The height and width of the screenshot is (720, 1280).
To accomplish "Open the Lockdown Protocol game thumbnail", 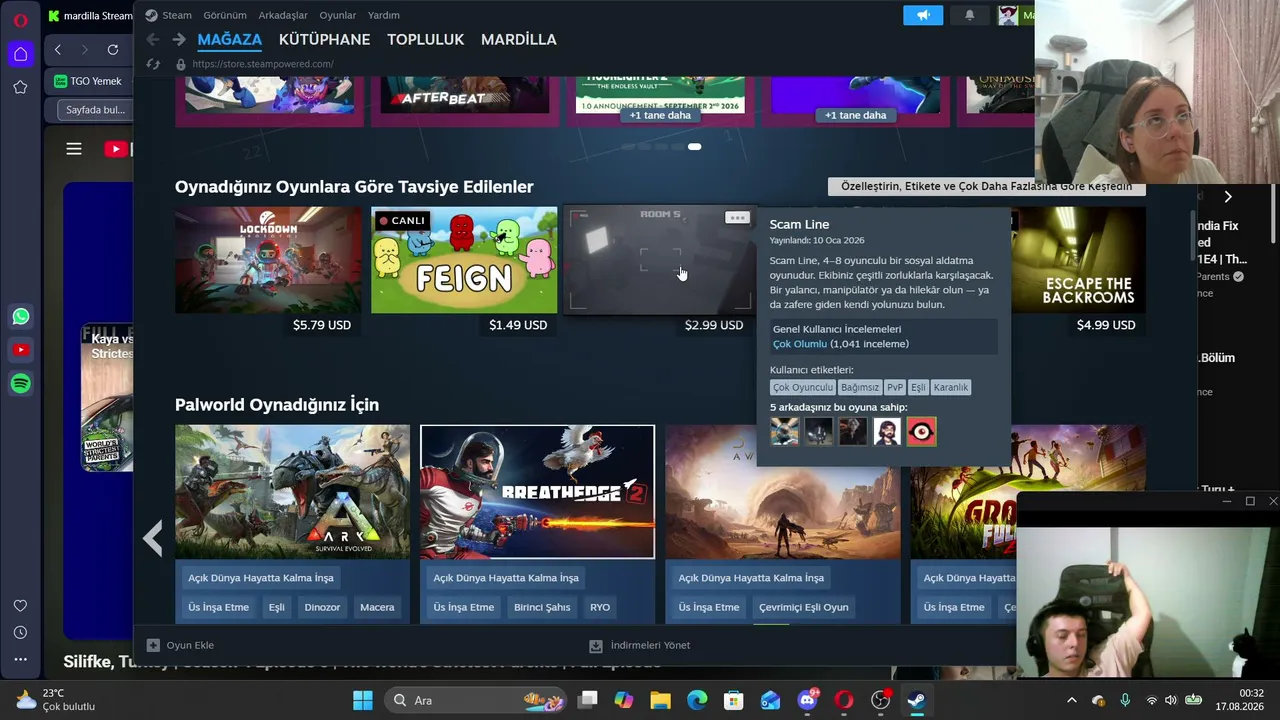I will pyautogui.click(x=268, y=260).
